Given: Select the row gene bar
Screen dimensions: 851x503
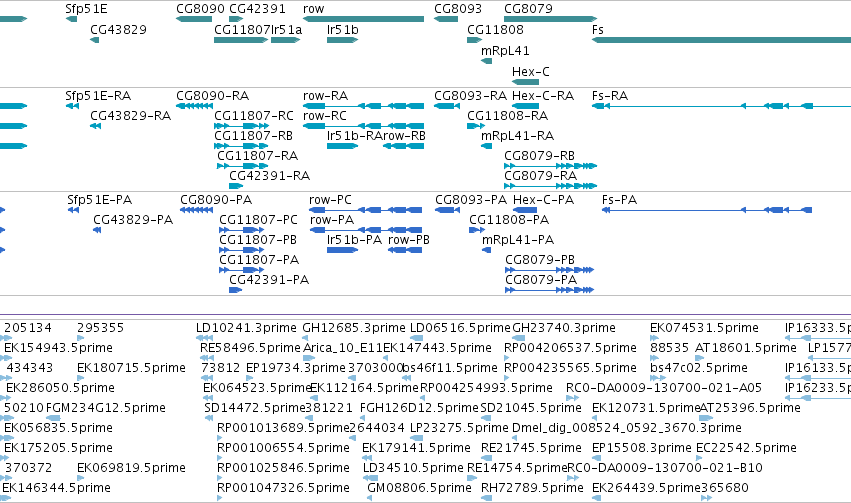Looking at the screenshot, I should (363, 19).
